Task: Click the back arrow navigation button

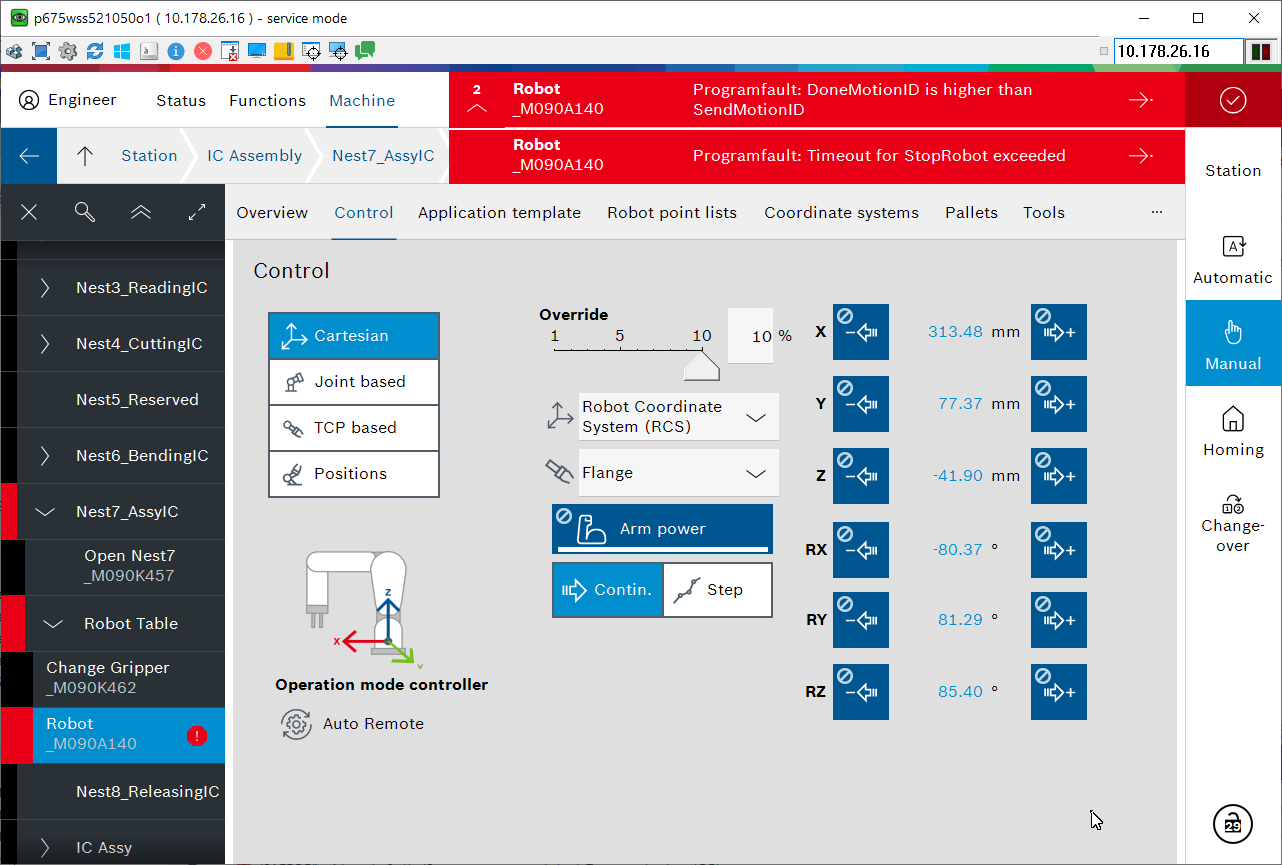Action: (x=29, y=156)
